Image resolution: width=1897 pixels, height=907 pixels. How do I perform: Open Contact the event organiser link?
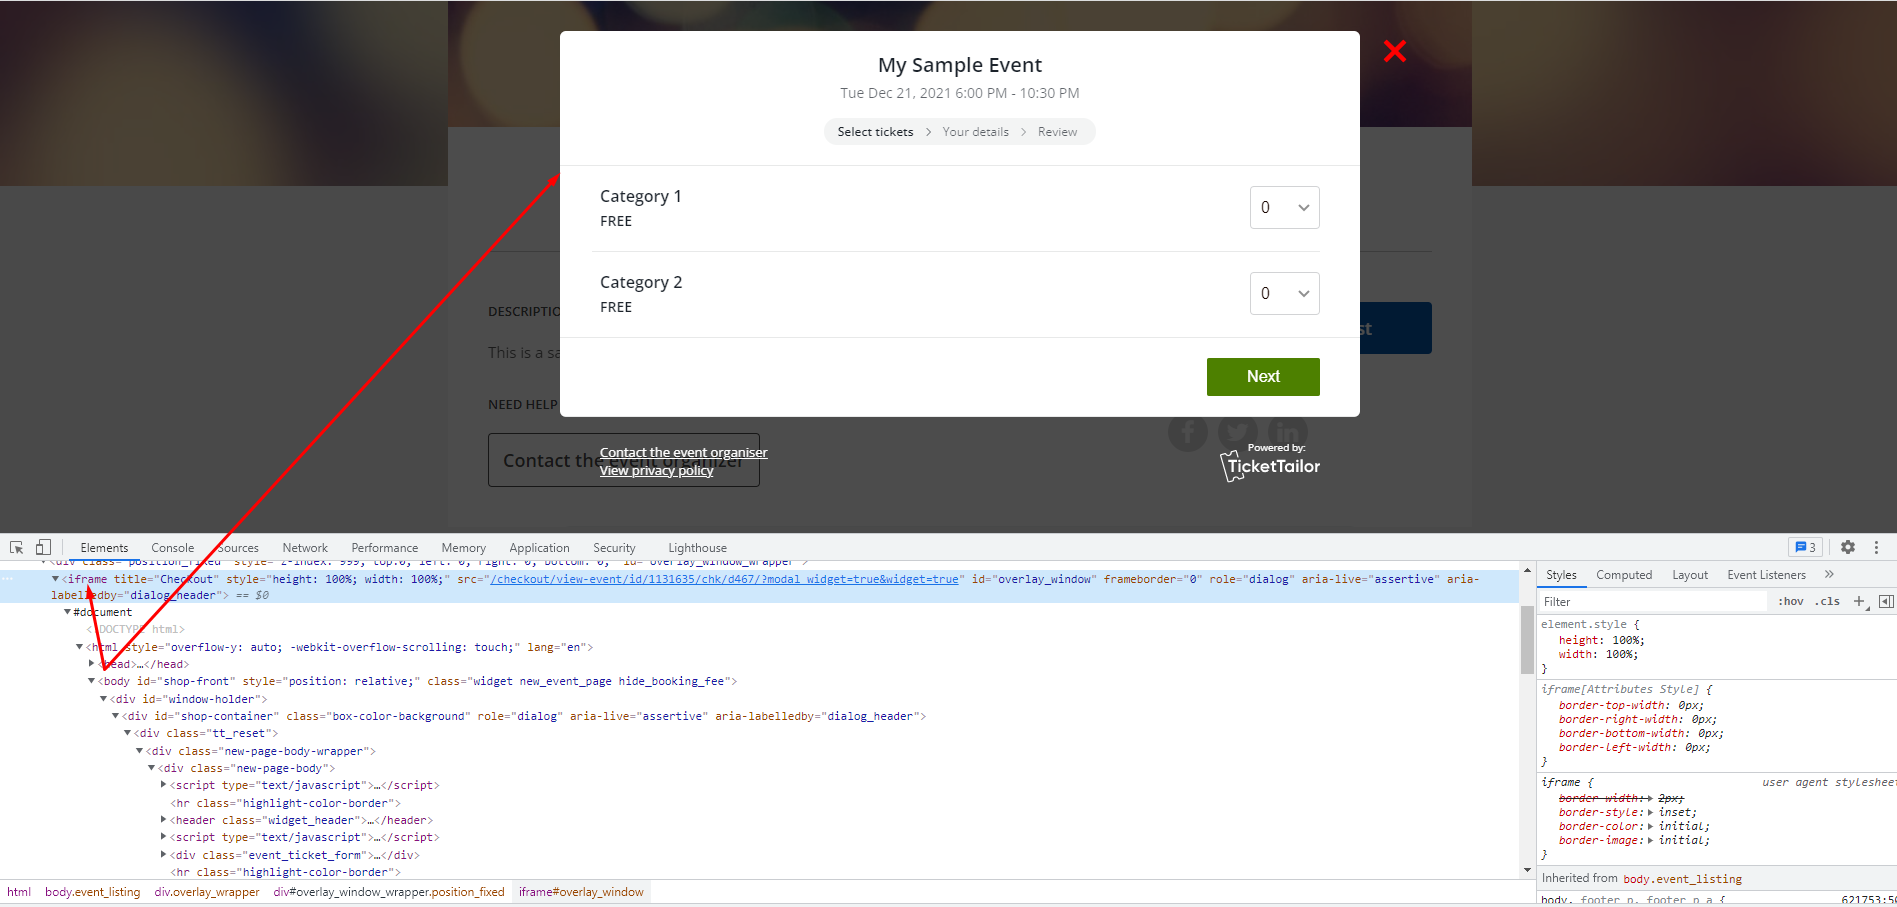click(683, 452)
